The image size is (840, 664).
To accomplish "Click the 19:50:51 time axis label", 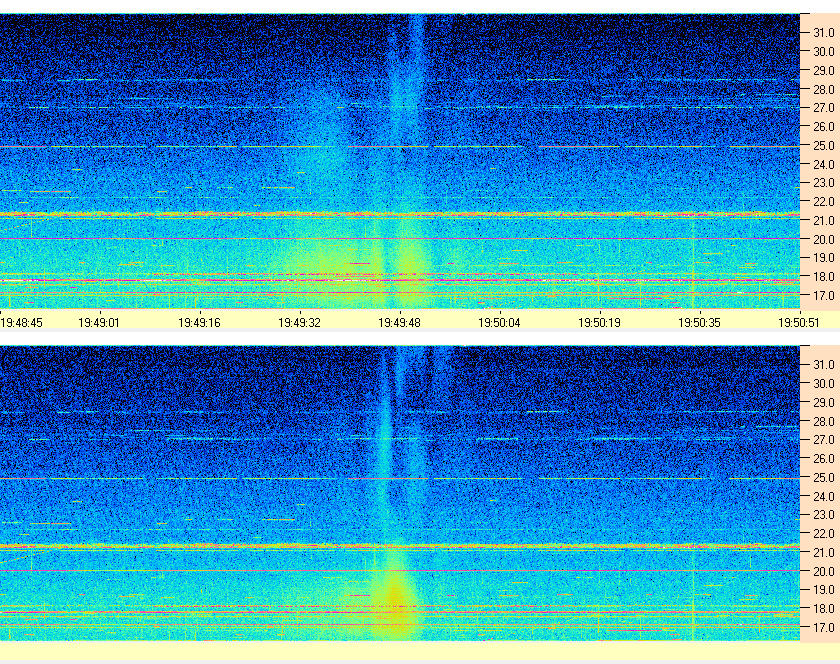I will click(799, 323).
